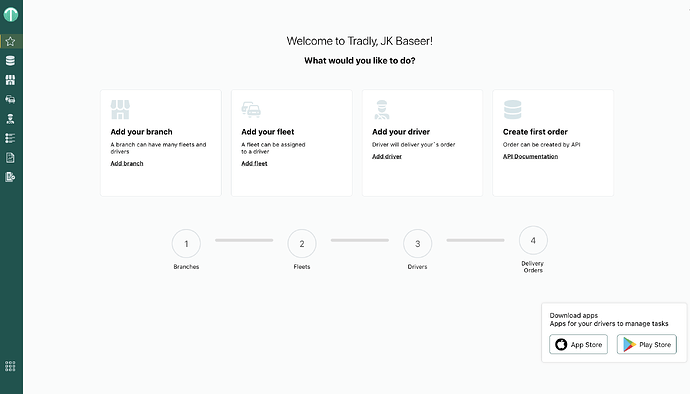This screenshot has width=690, height=394.
Task: Open the document settings sidebar icon
Action: [x=10, y=177]
